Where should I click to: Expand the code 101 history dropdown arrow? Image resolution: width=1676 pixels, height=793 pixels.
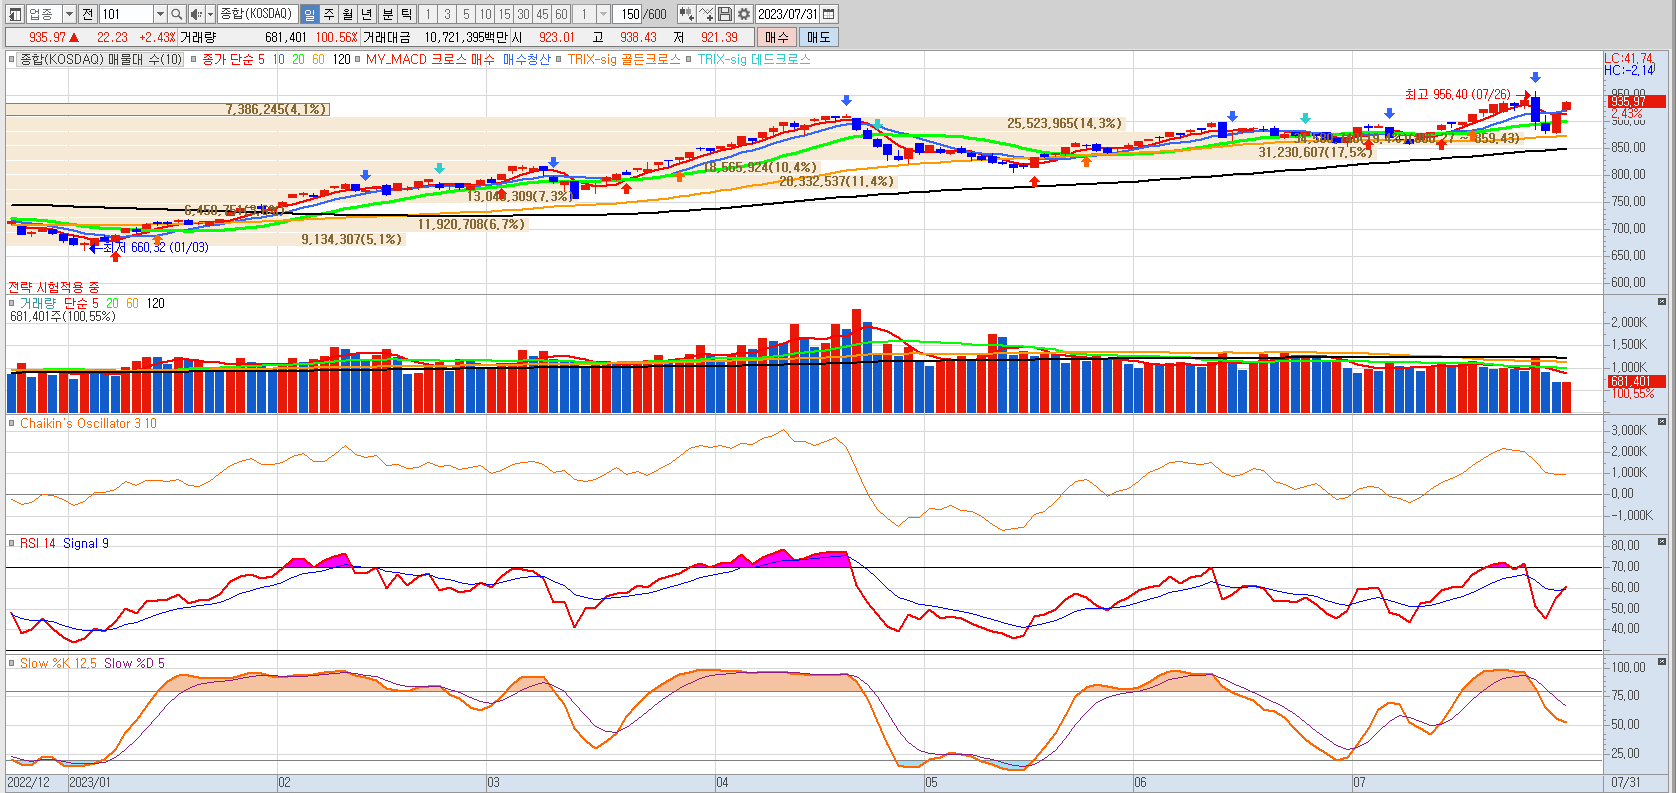coord(160,14)
